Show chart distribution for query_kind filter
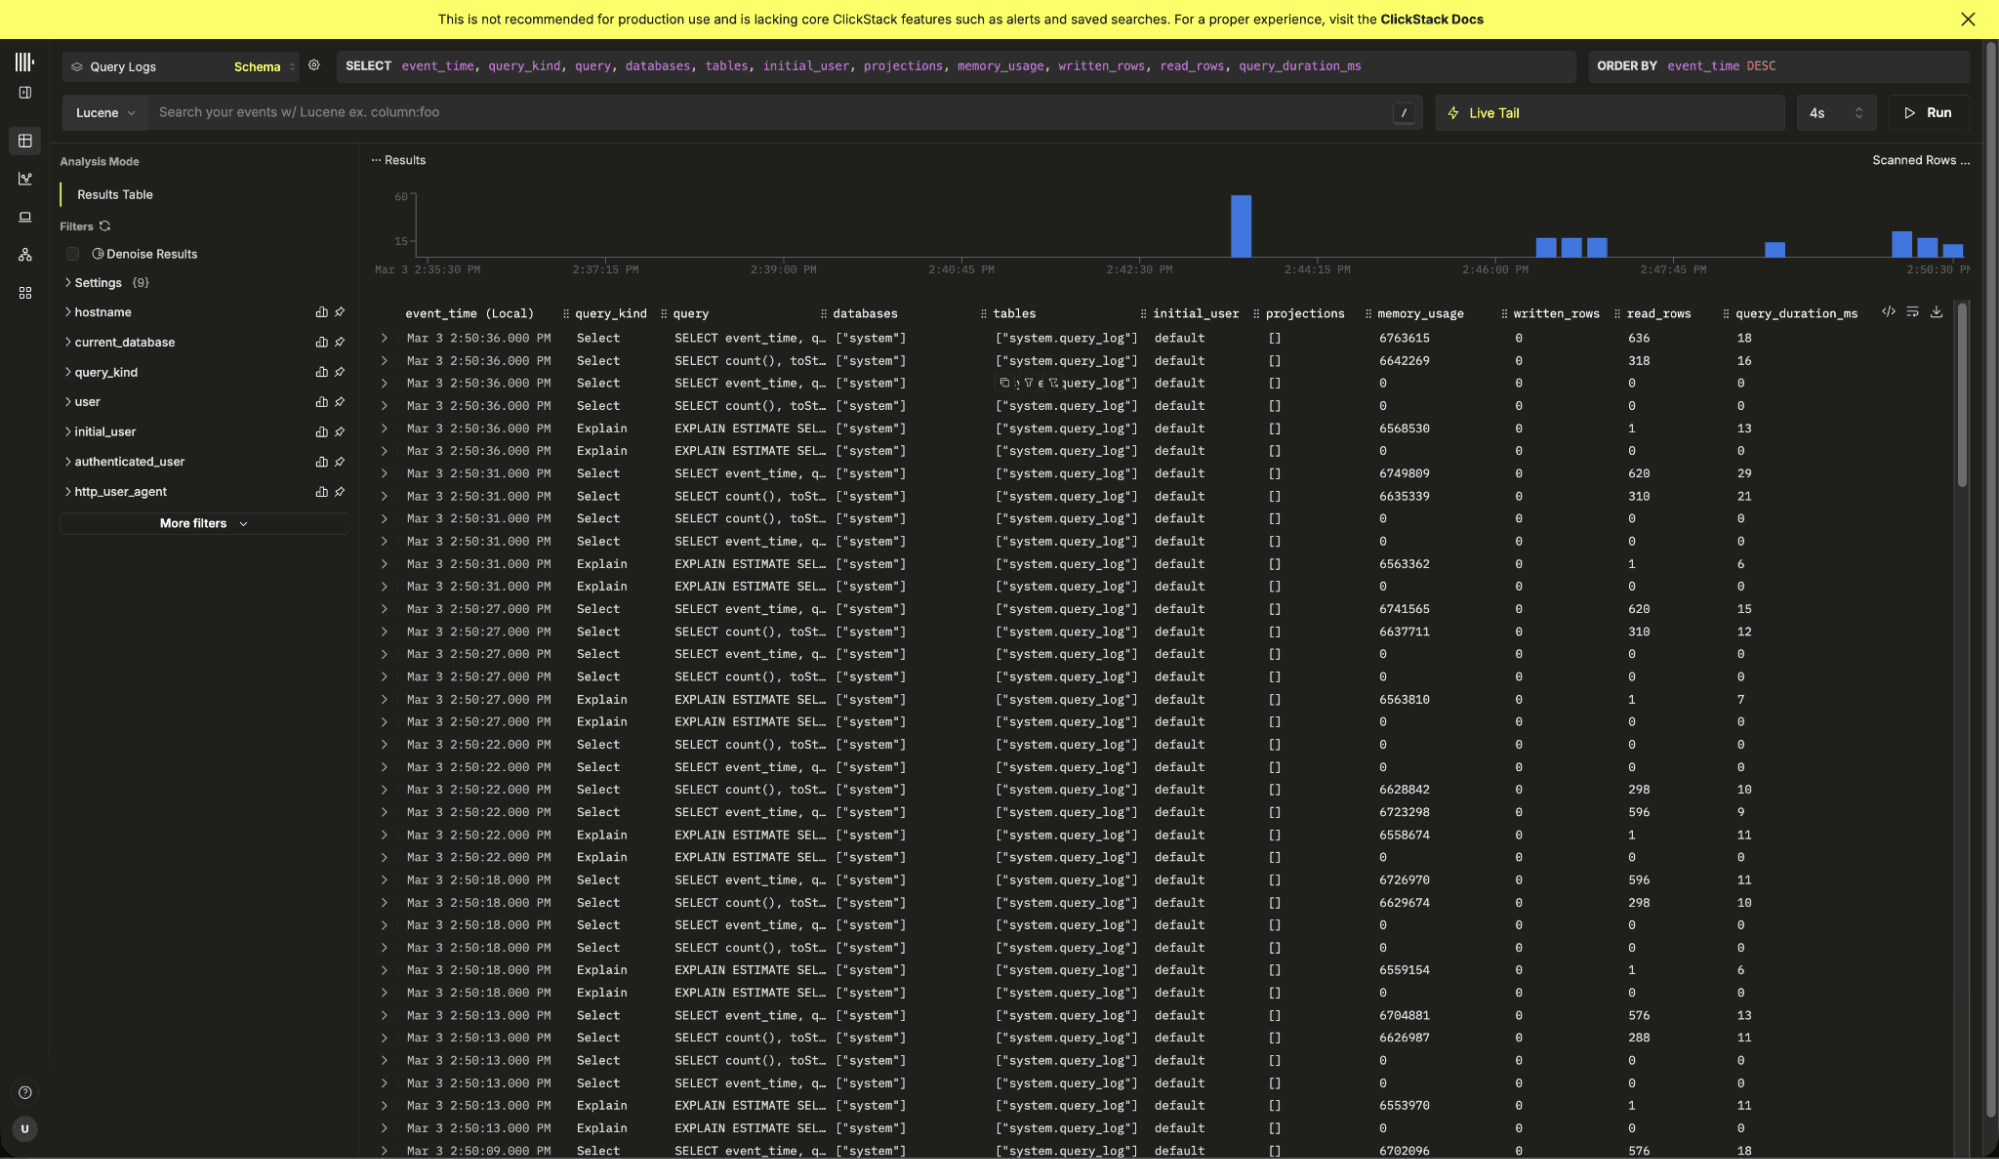Image resolution: width=1999 pixels, height=1159 pixels. pos(321,372)
